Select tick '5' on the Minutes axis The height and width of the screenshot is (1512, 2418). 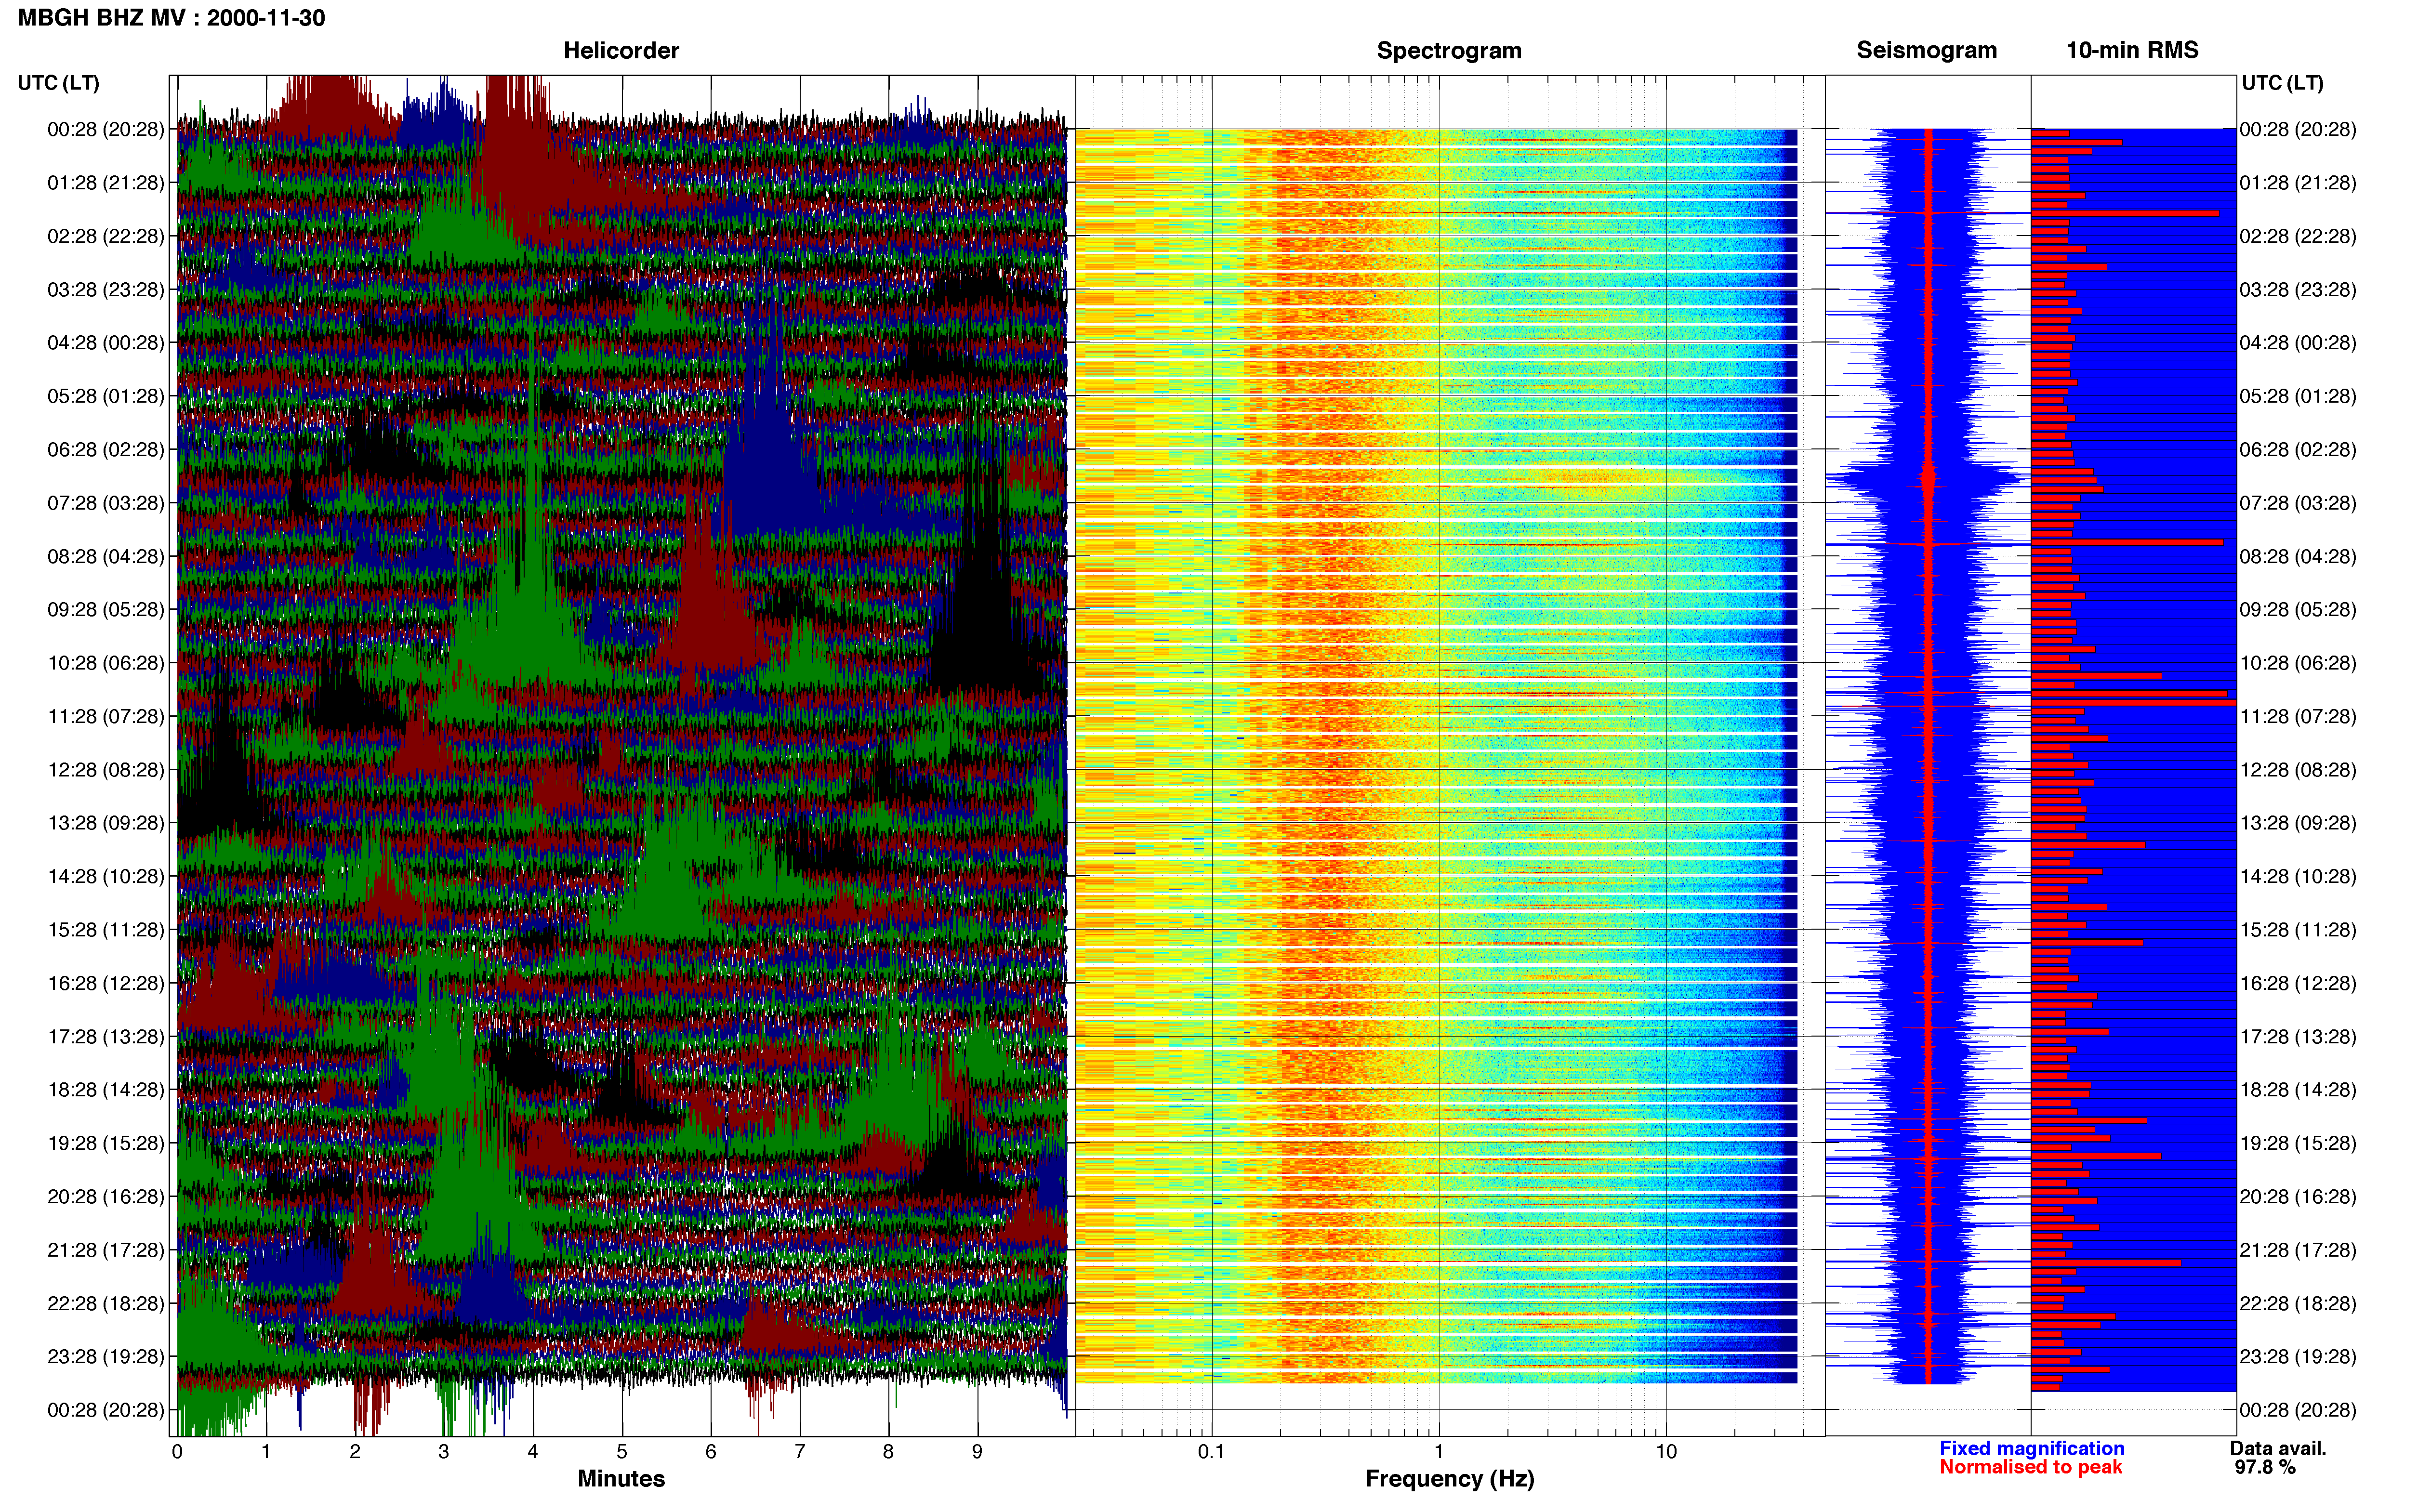pyautogui.click(x=622, y=1452)
